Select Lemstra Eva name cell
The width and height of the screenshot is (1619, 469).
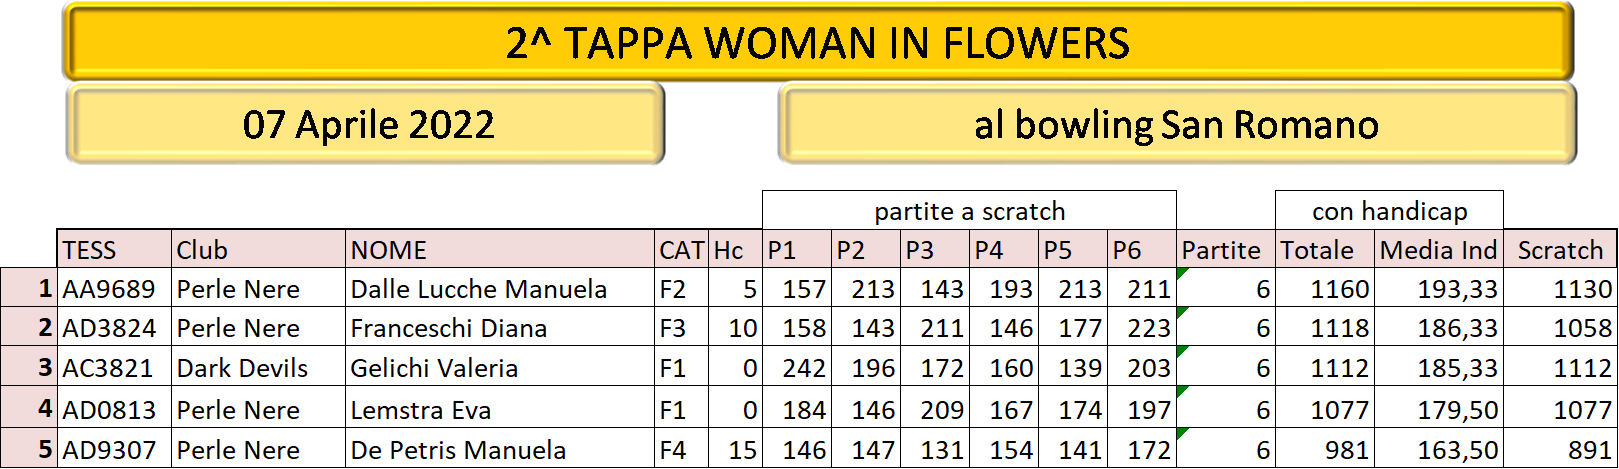[501, 408]
